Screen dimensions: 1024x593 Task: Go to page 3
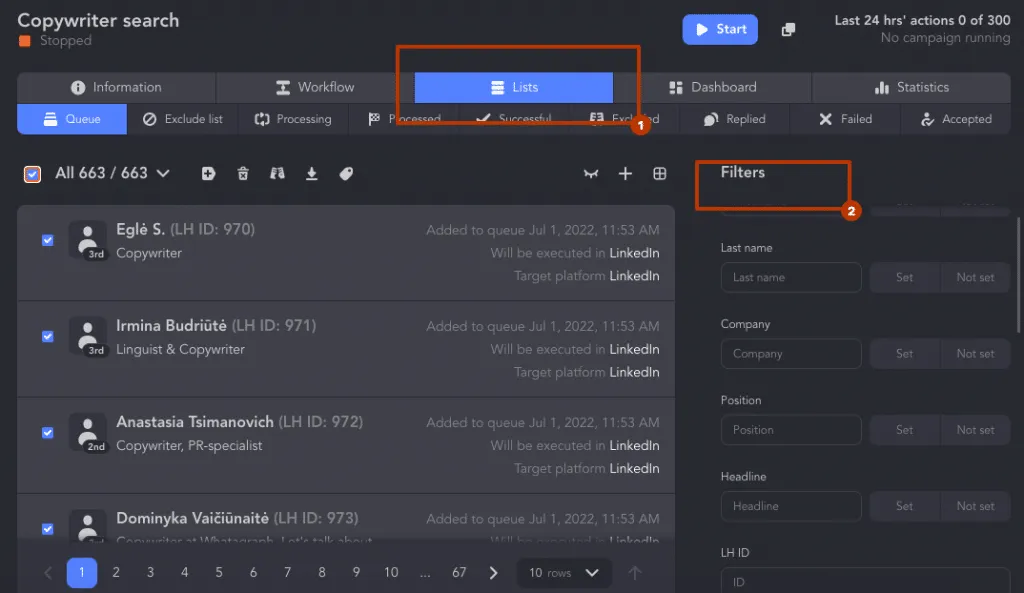click(150, 573)
